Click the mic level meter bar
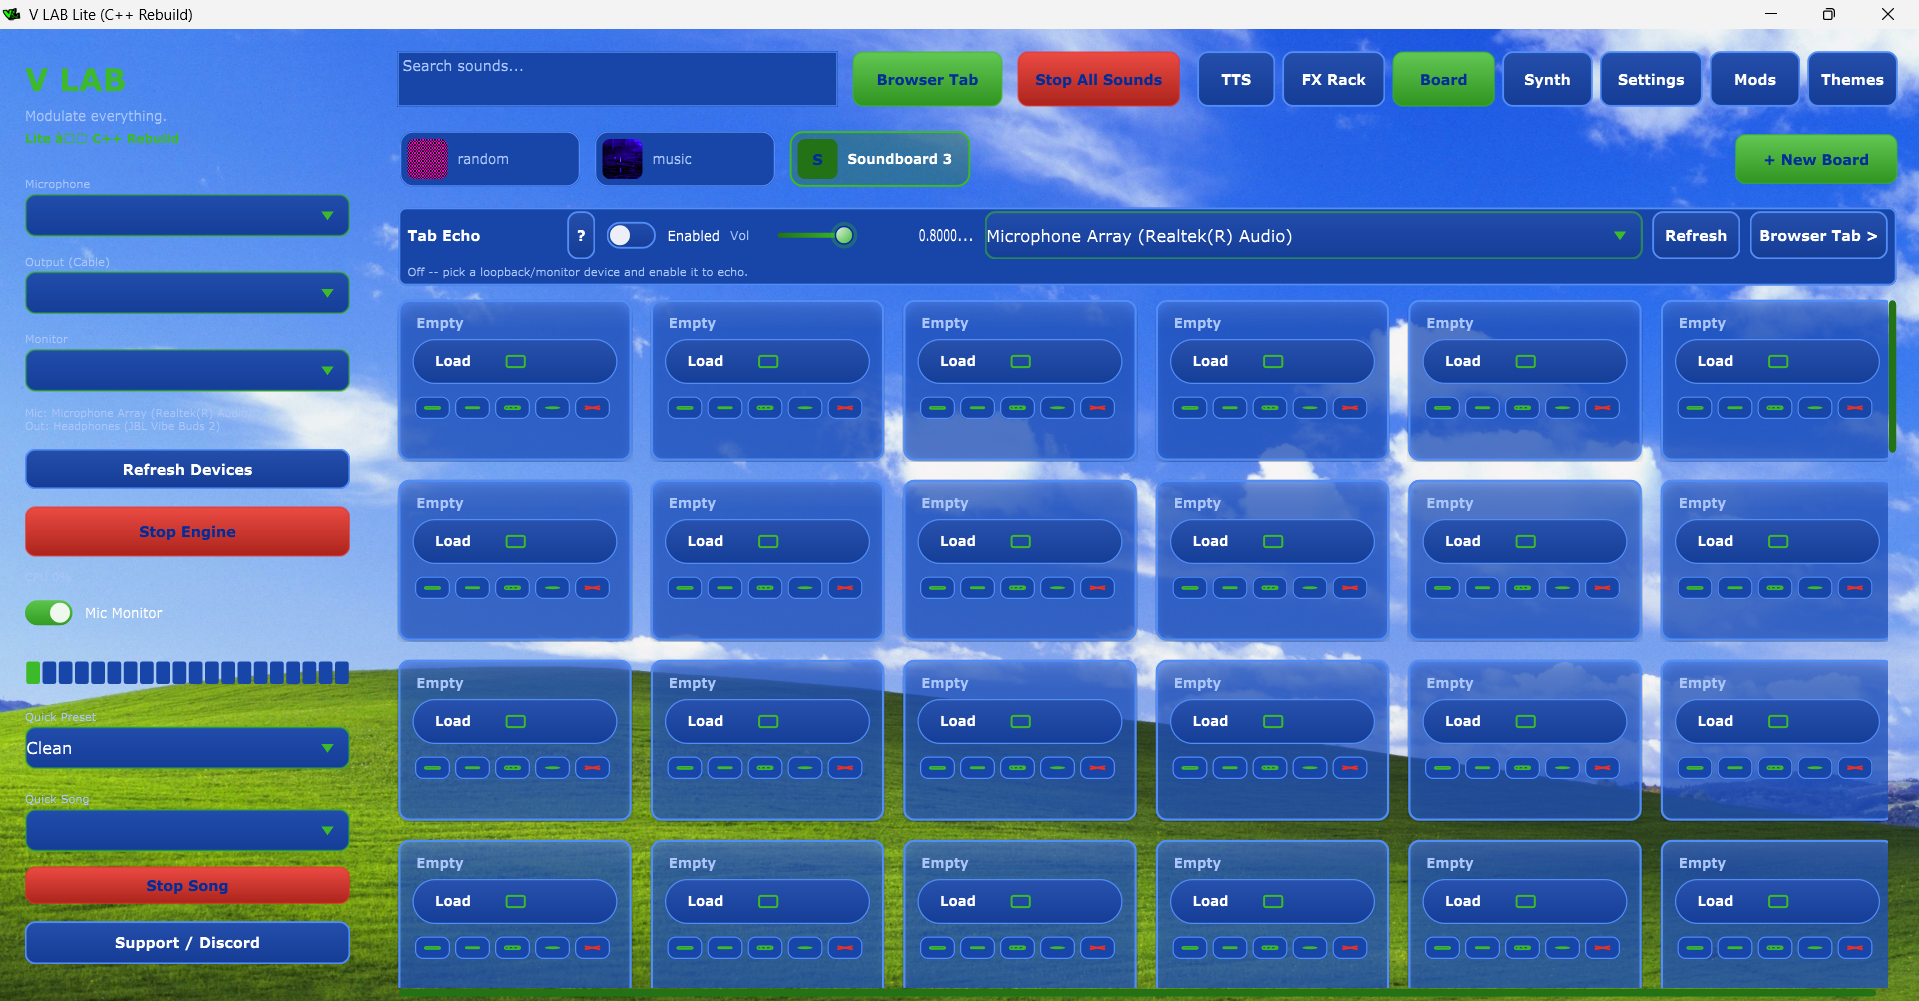The height and width of the screenshot is (1001, 1919). click(x=187, y=672)
